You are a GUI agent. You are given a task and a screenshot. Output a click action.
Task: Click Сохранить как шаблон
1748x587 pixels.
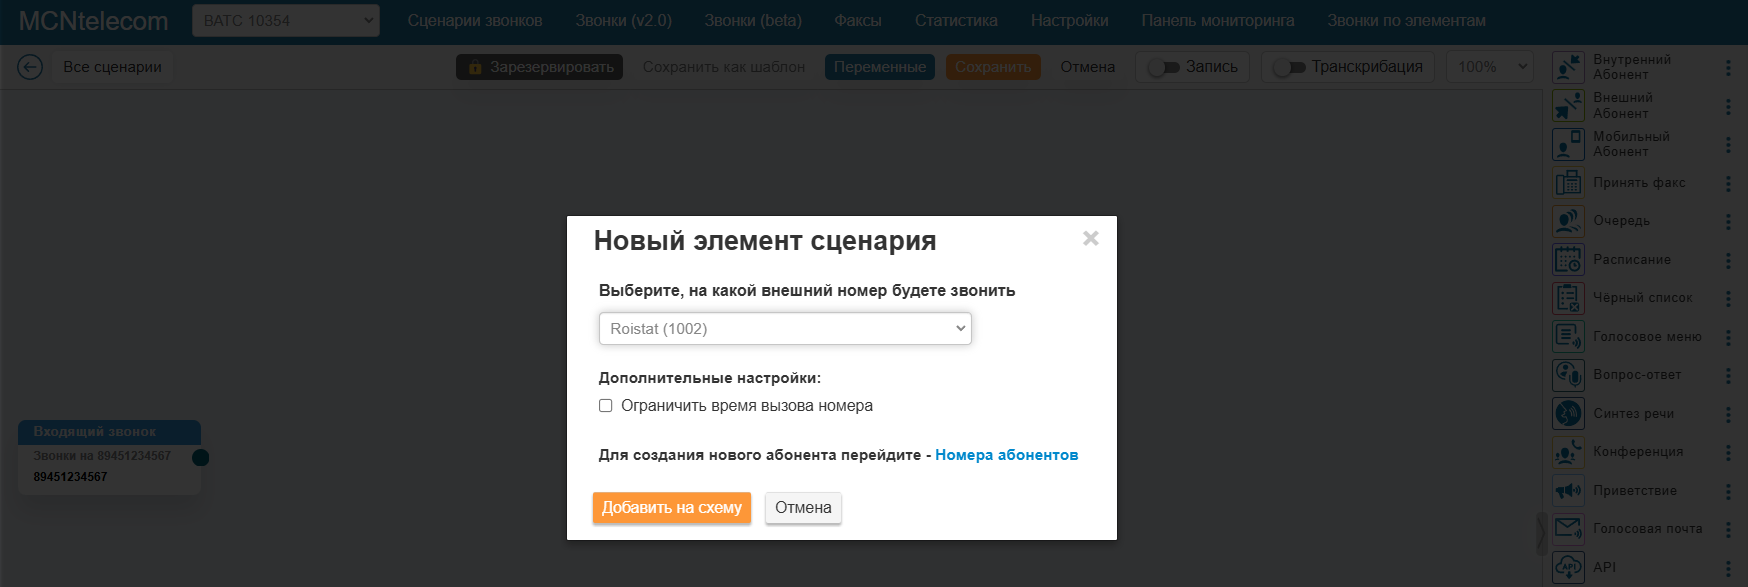[x=724, y=67]
